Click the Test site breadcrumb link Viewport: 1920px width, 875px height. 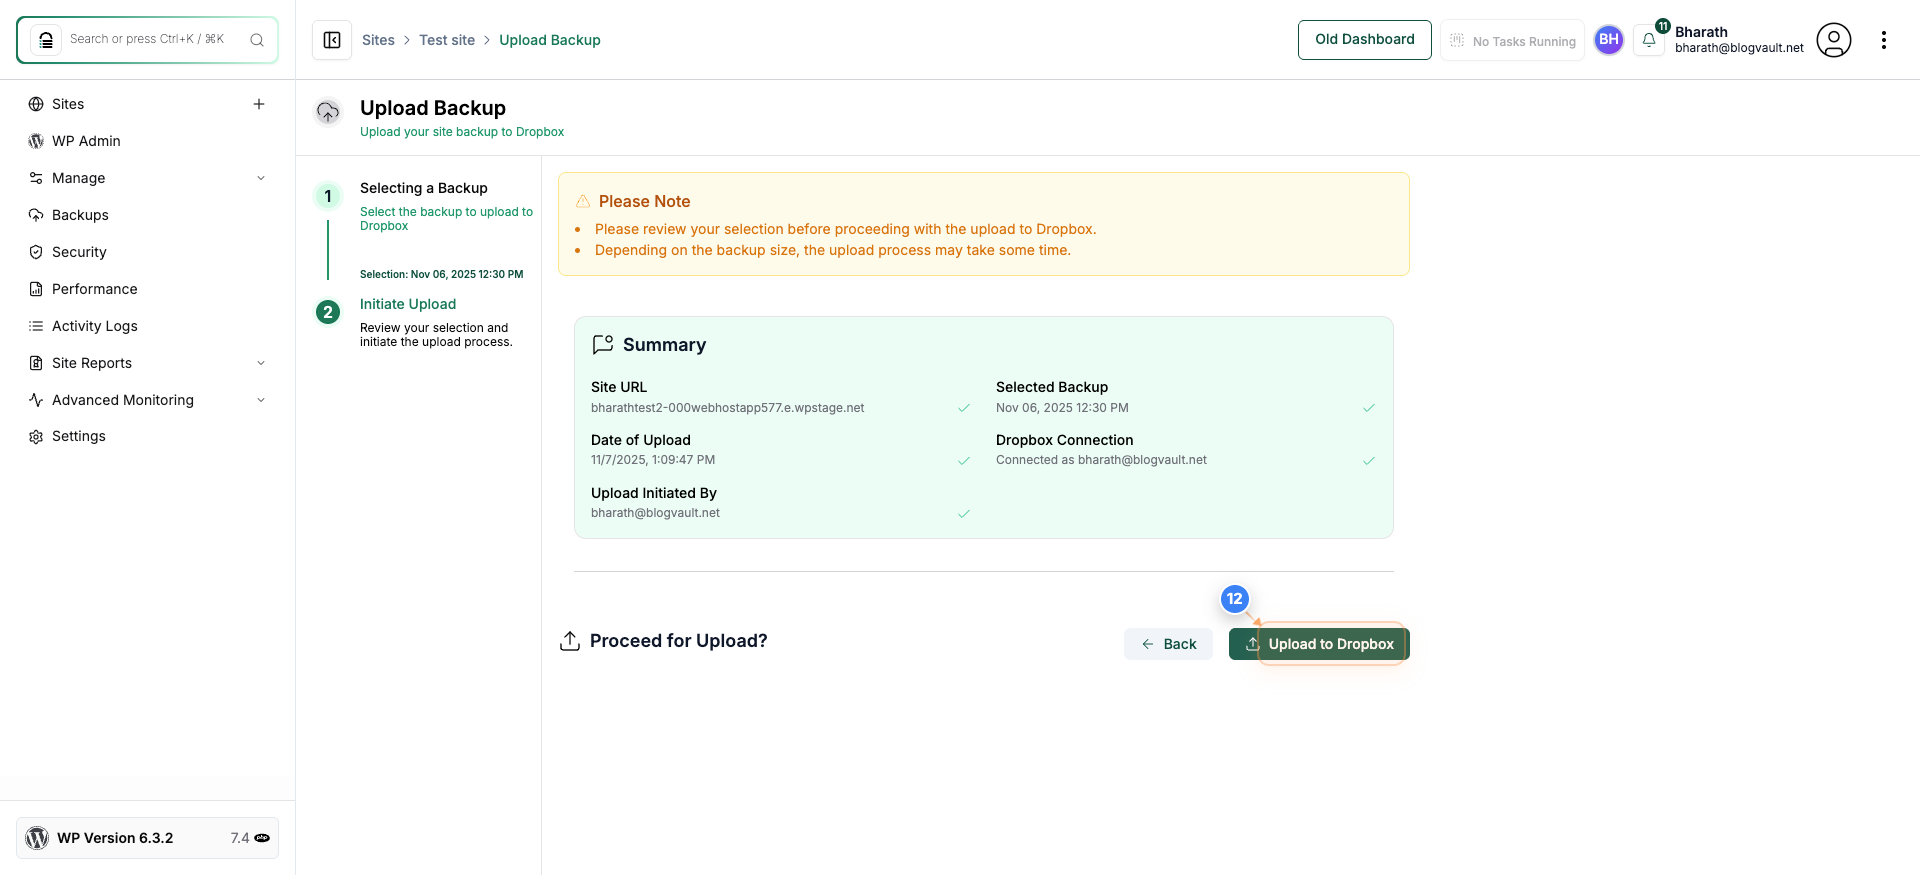[x=447, y=40]
